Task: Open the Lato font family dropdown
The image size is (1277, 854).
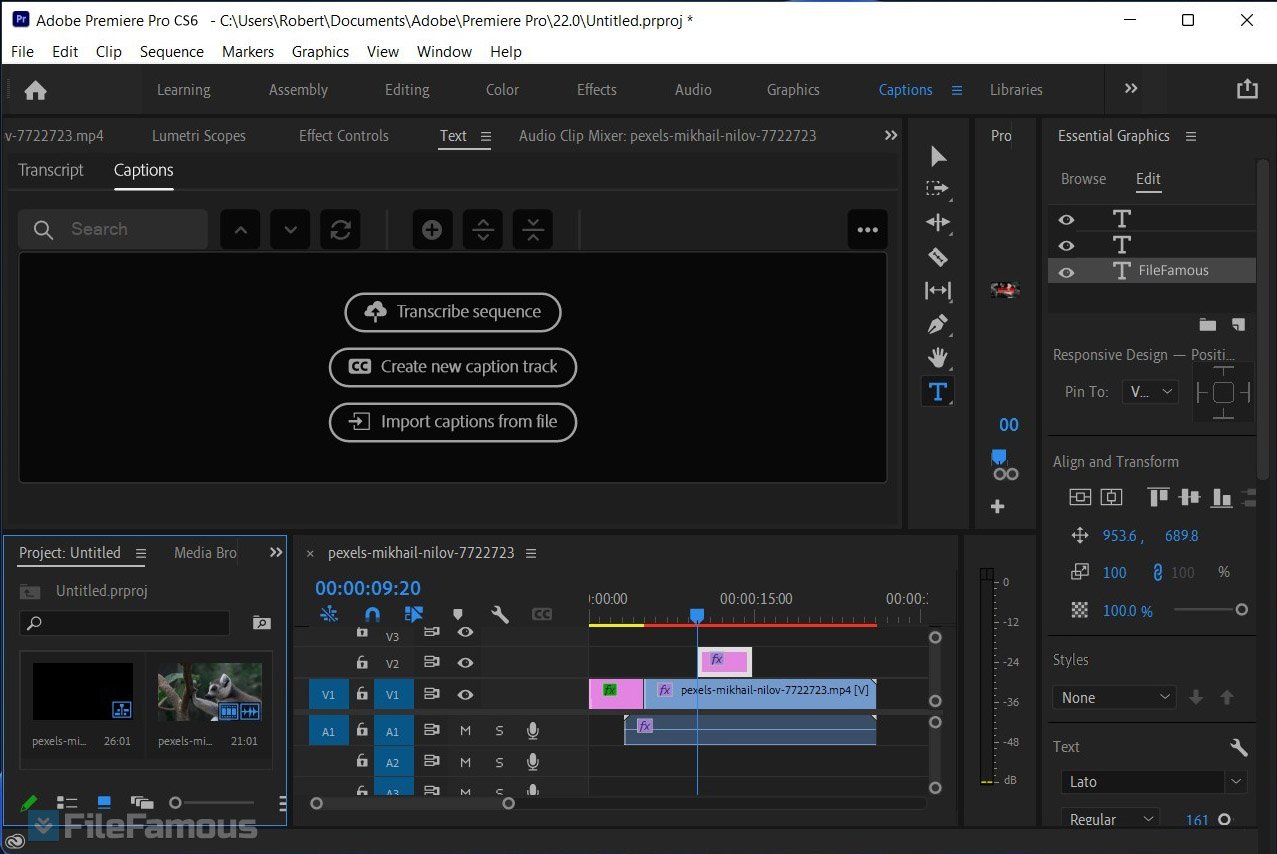Action: 1154,782
